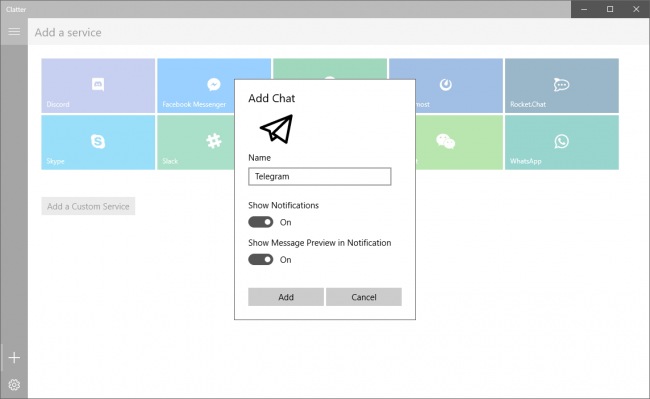Viewport: 650px width, 399px height.
Task: Click the Add button in dialog
Action: [286, 297]
